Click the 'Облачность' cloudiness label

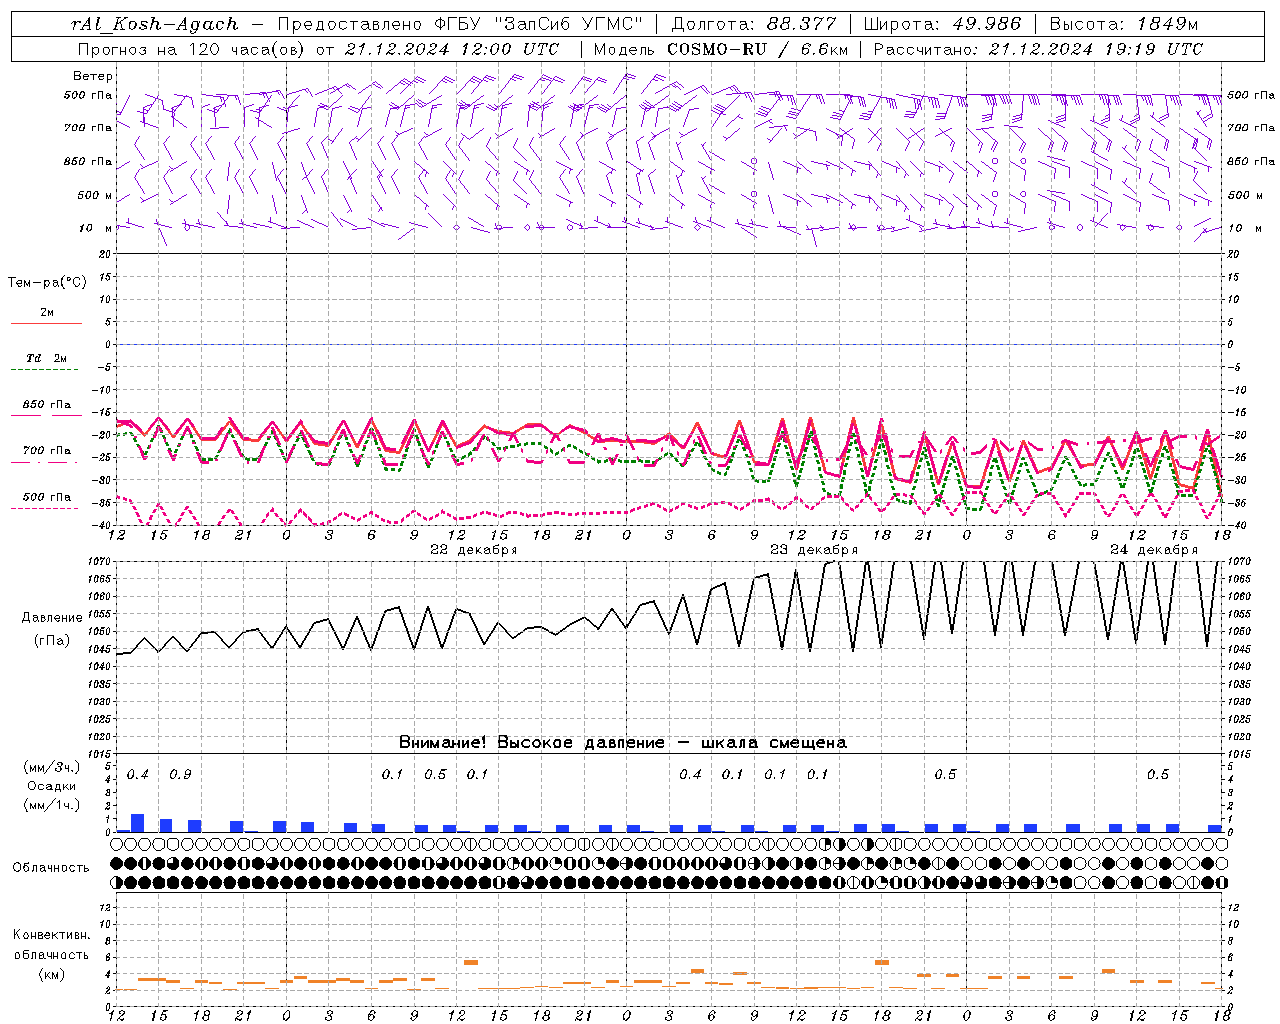click(x=51, y=867)
